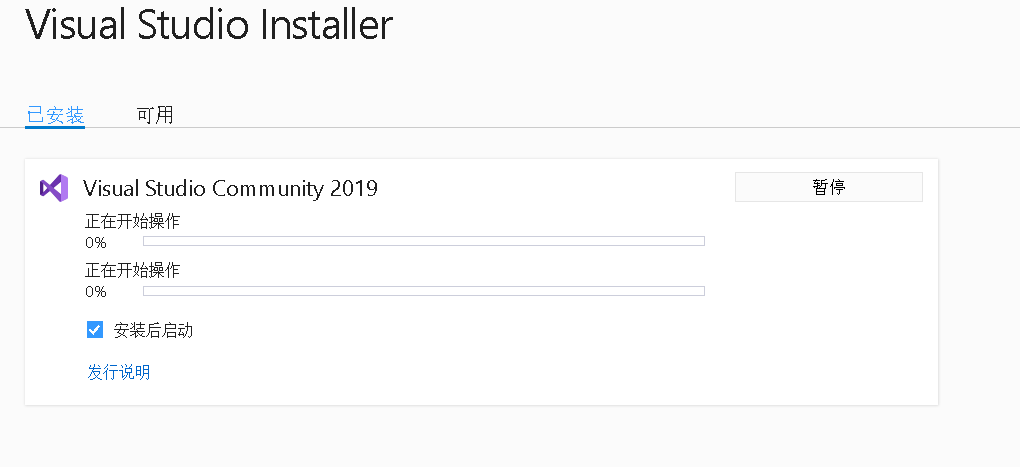
Task: Select the second 正在开始操作 status text
Action: [132, 271]
